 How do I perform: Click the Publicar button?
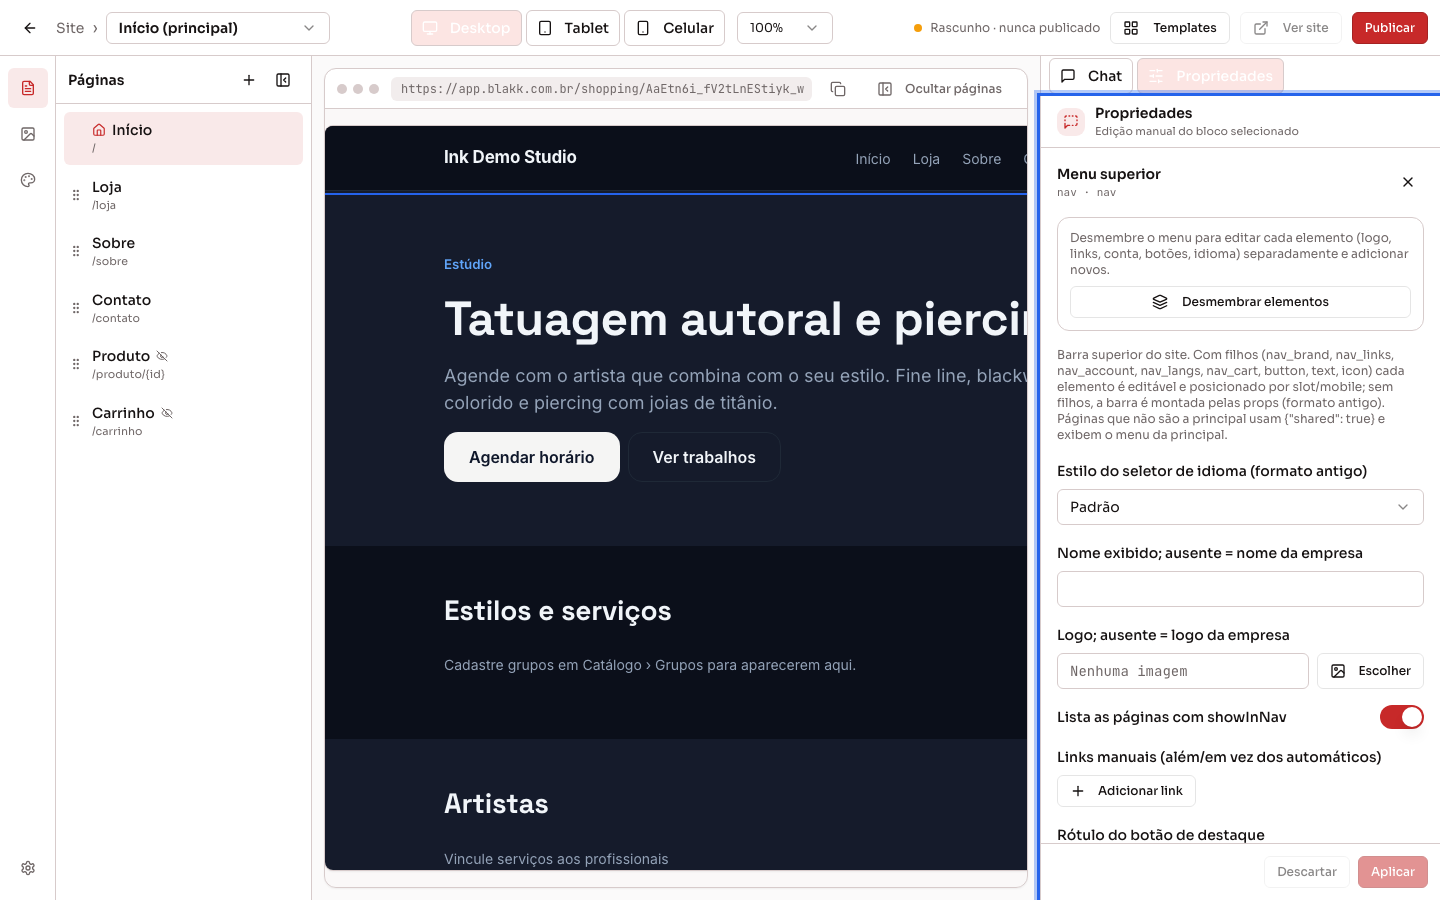(x=1390, y=28)
